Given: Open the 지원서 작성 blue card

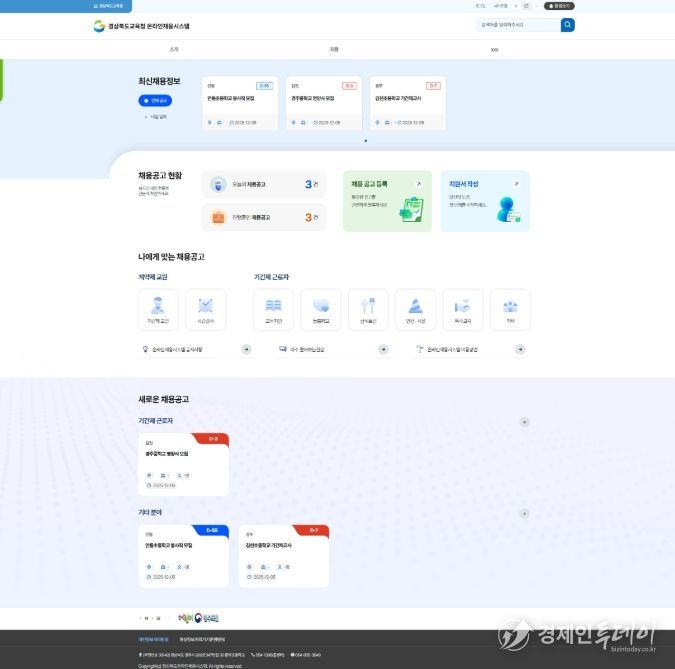Looking at the screenshot, I should click(485, 201).
